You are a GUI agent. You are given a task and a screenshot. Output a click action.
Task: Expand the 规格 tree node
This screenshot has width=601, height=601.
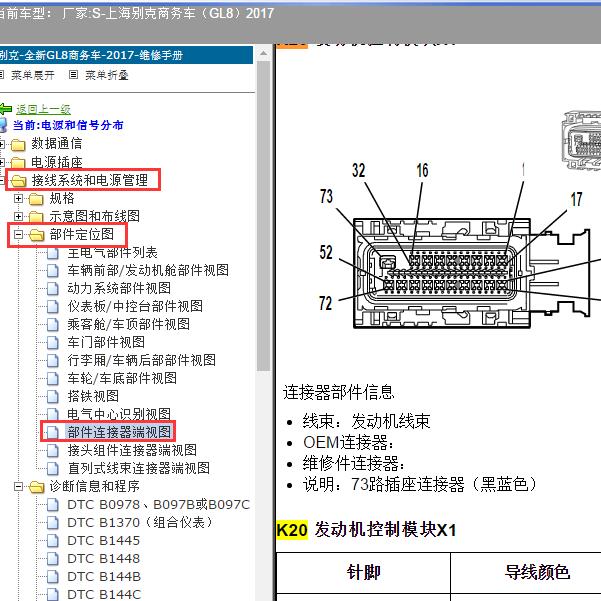(18, 198)
